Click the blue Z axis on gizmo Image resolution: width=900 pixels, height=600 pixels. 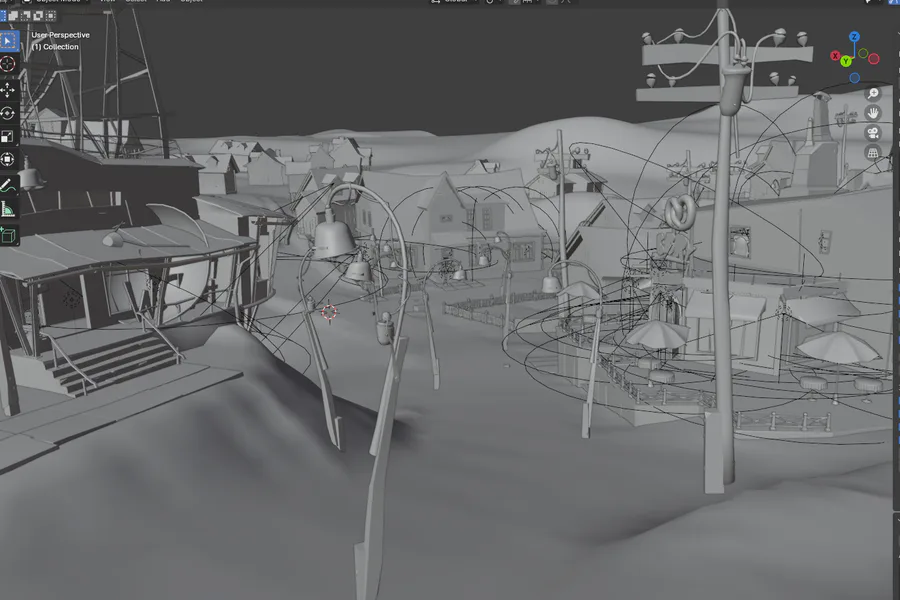click(855, 37)
